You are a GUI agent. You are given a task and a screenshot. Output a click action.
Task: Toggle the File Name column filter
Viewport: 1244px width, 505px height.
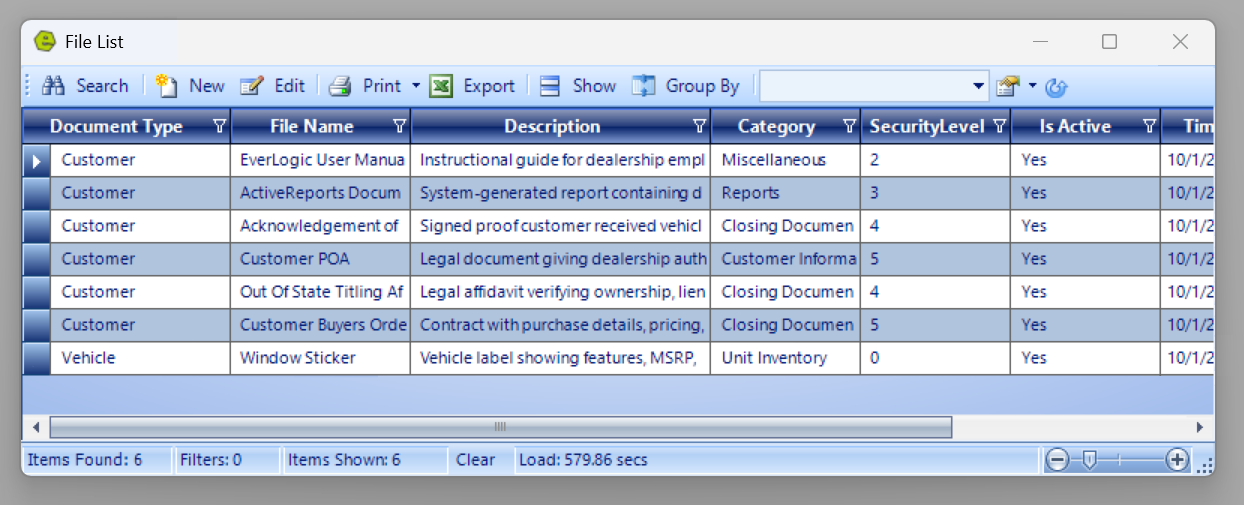click(400, 126)
